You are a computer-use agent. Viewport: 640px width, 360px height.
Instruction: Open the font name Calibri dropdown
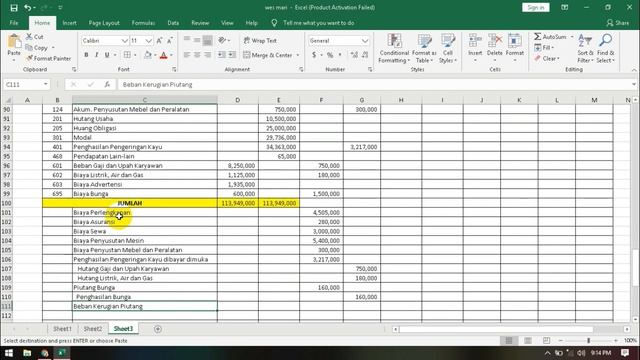[124, 41]
